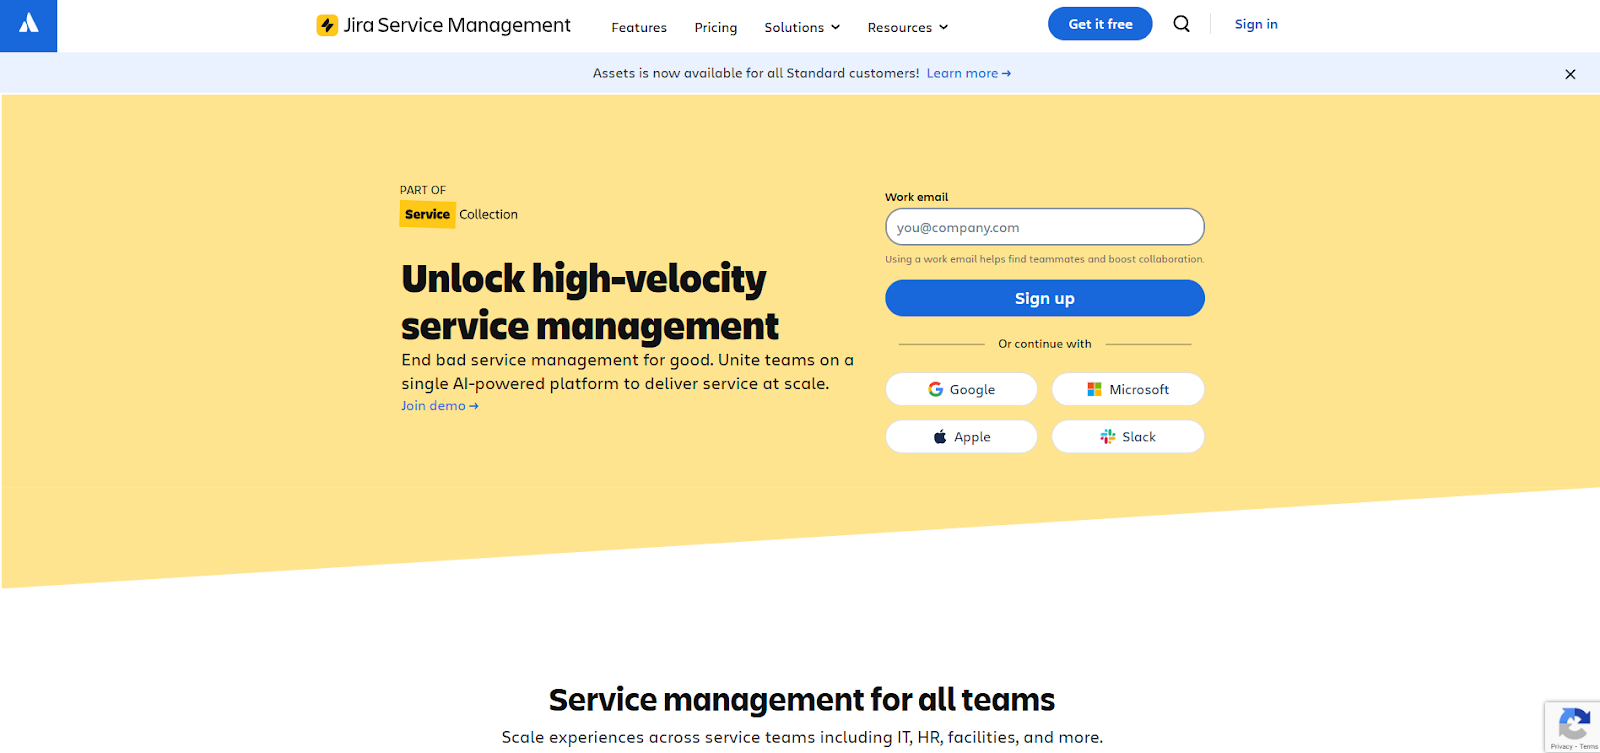The height and width of the screenshot is (753, 1600).
Task: Click the Service Collection badge
Action: (x=459, y=214)
